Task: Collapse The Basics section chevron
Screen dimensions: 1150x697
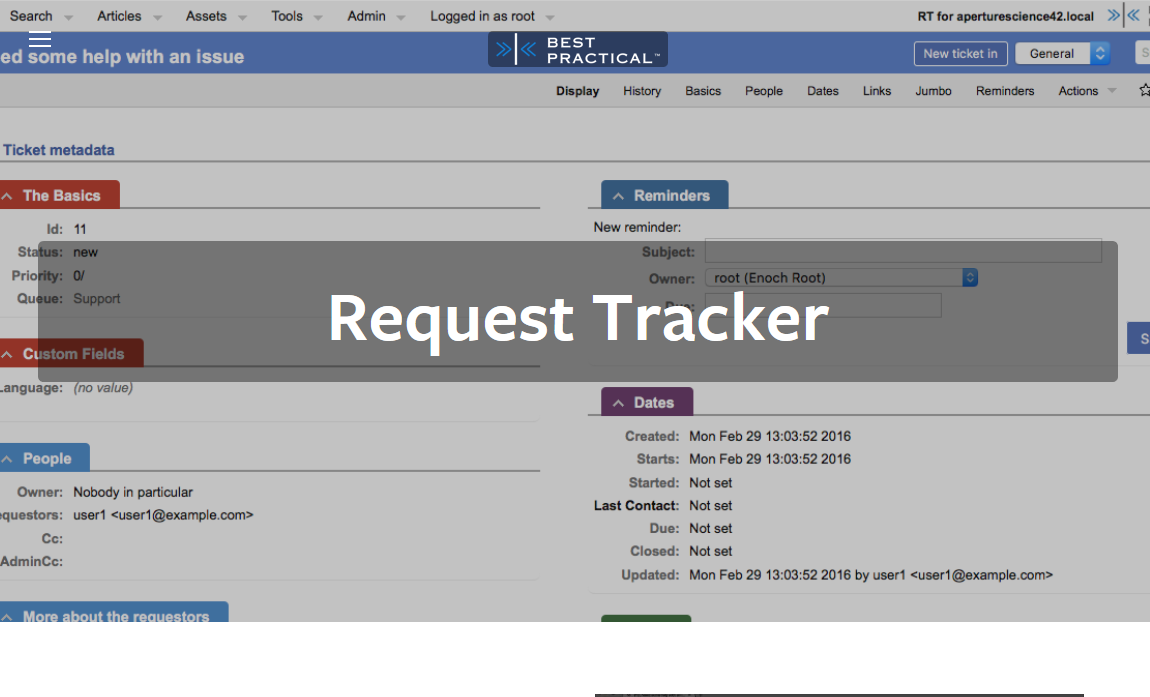Action: coord(7,196)
